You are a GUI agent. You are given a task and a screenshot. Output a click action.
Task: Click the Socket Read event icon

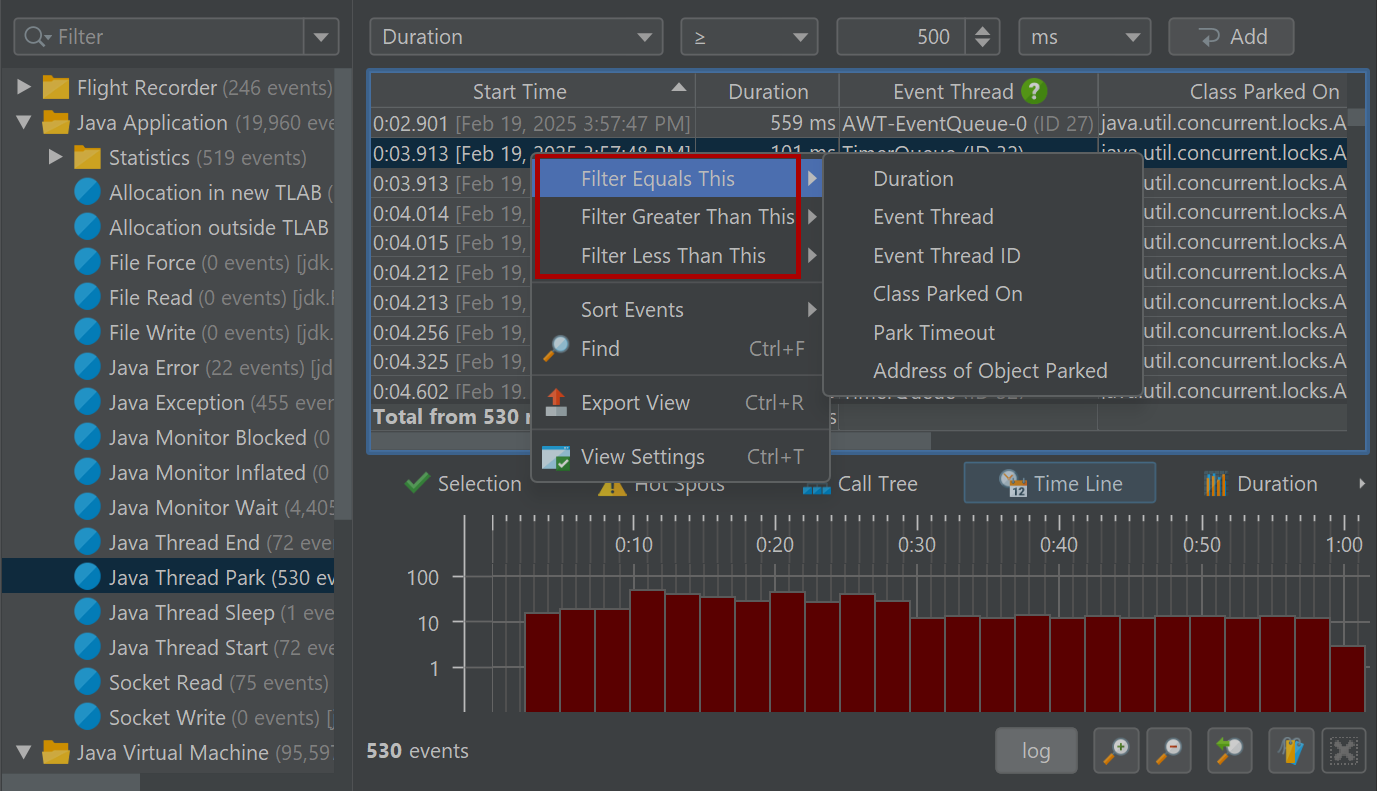(x=89, y=683)
